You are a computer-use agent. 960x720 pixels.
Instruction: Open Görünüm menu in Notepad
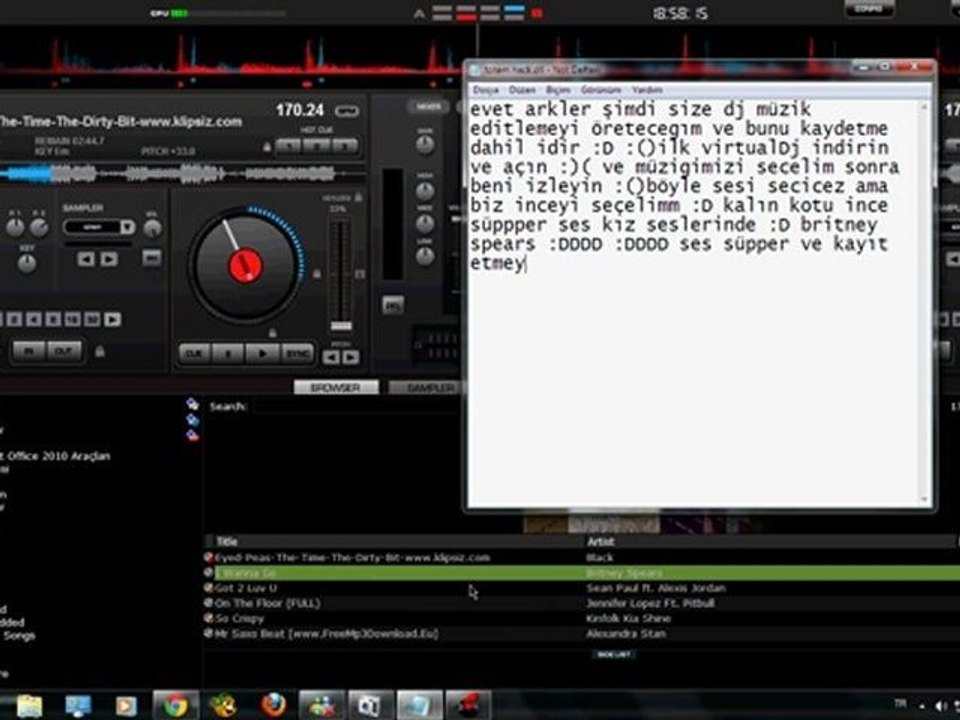click(601, 90)
